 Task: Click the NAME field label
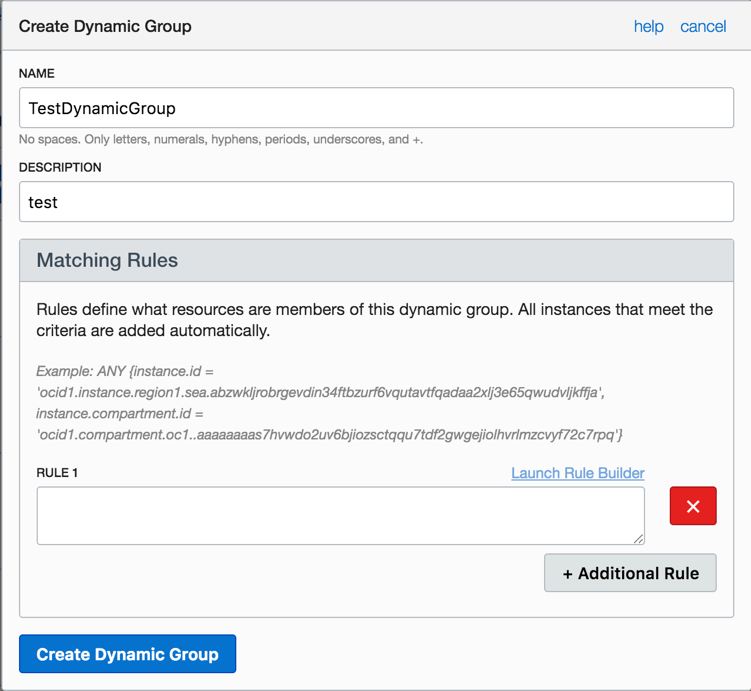click(x=37, y=74)
